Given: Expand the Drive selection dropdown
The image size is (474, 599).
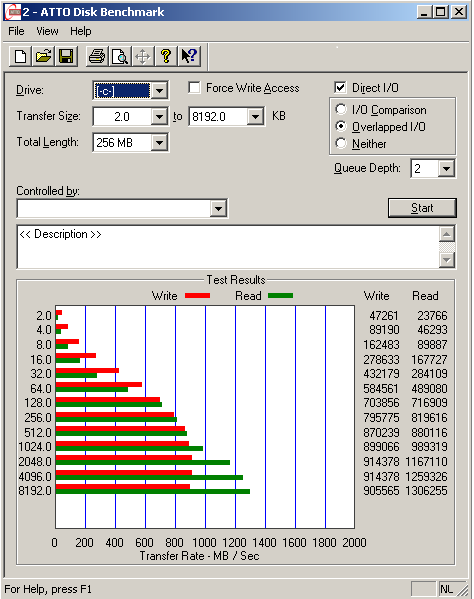Looking at the screenshot, I should tap(159, 91).
